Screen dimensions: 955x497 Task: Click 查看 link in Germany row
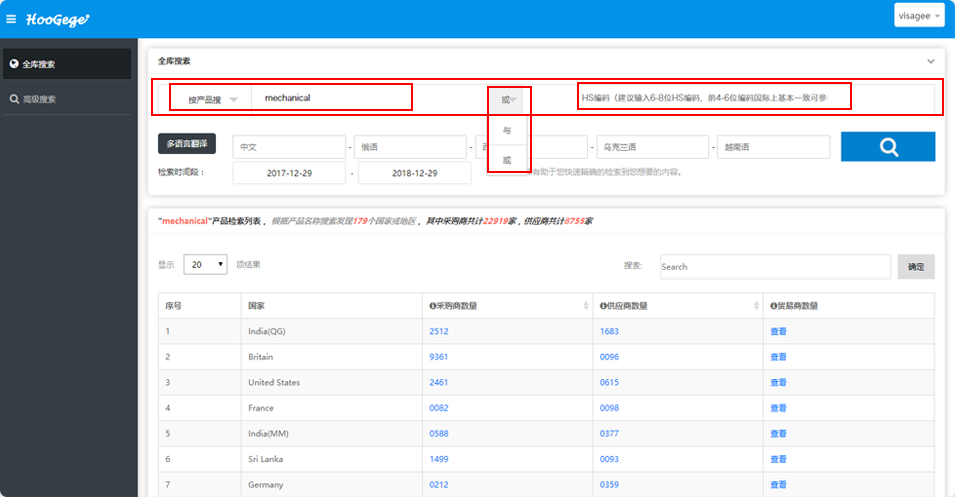[778, 485]
